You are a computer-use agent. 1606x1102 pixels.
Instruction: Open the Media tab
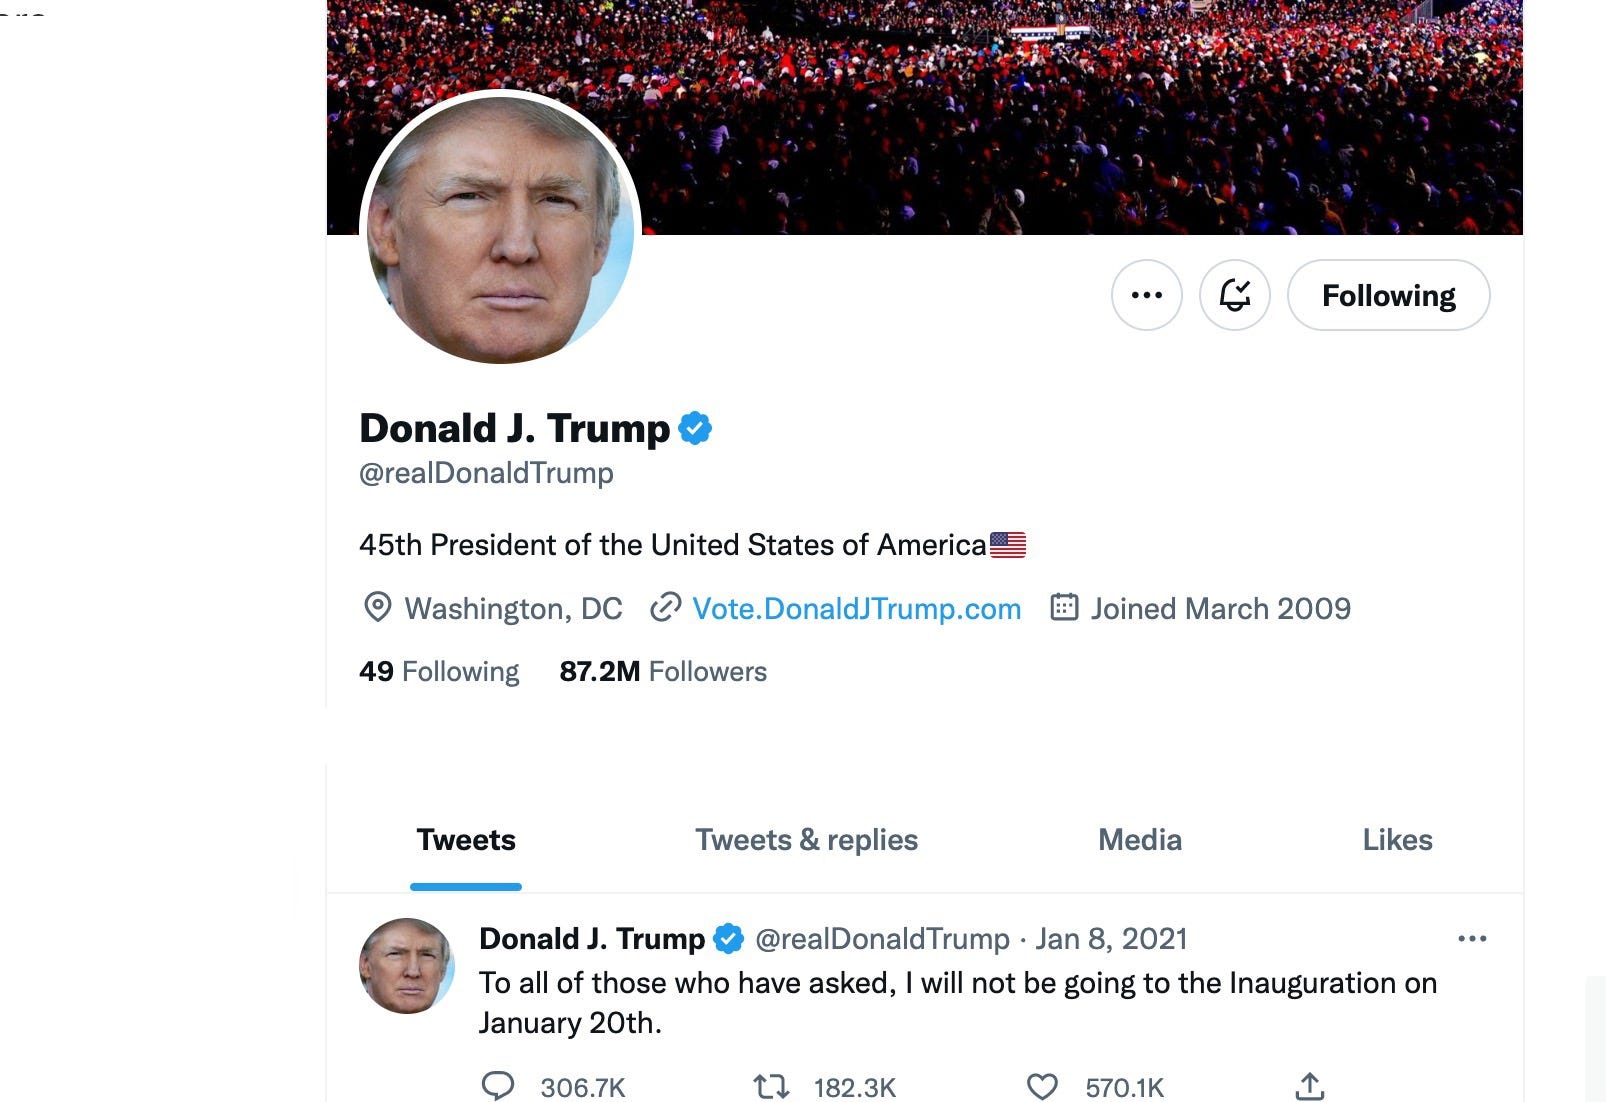click(x=1140, y=840)
